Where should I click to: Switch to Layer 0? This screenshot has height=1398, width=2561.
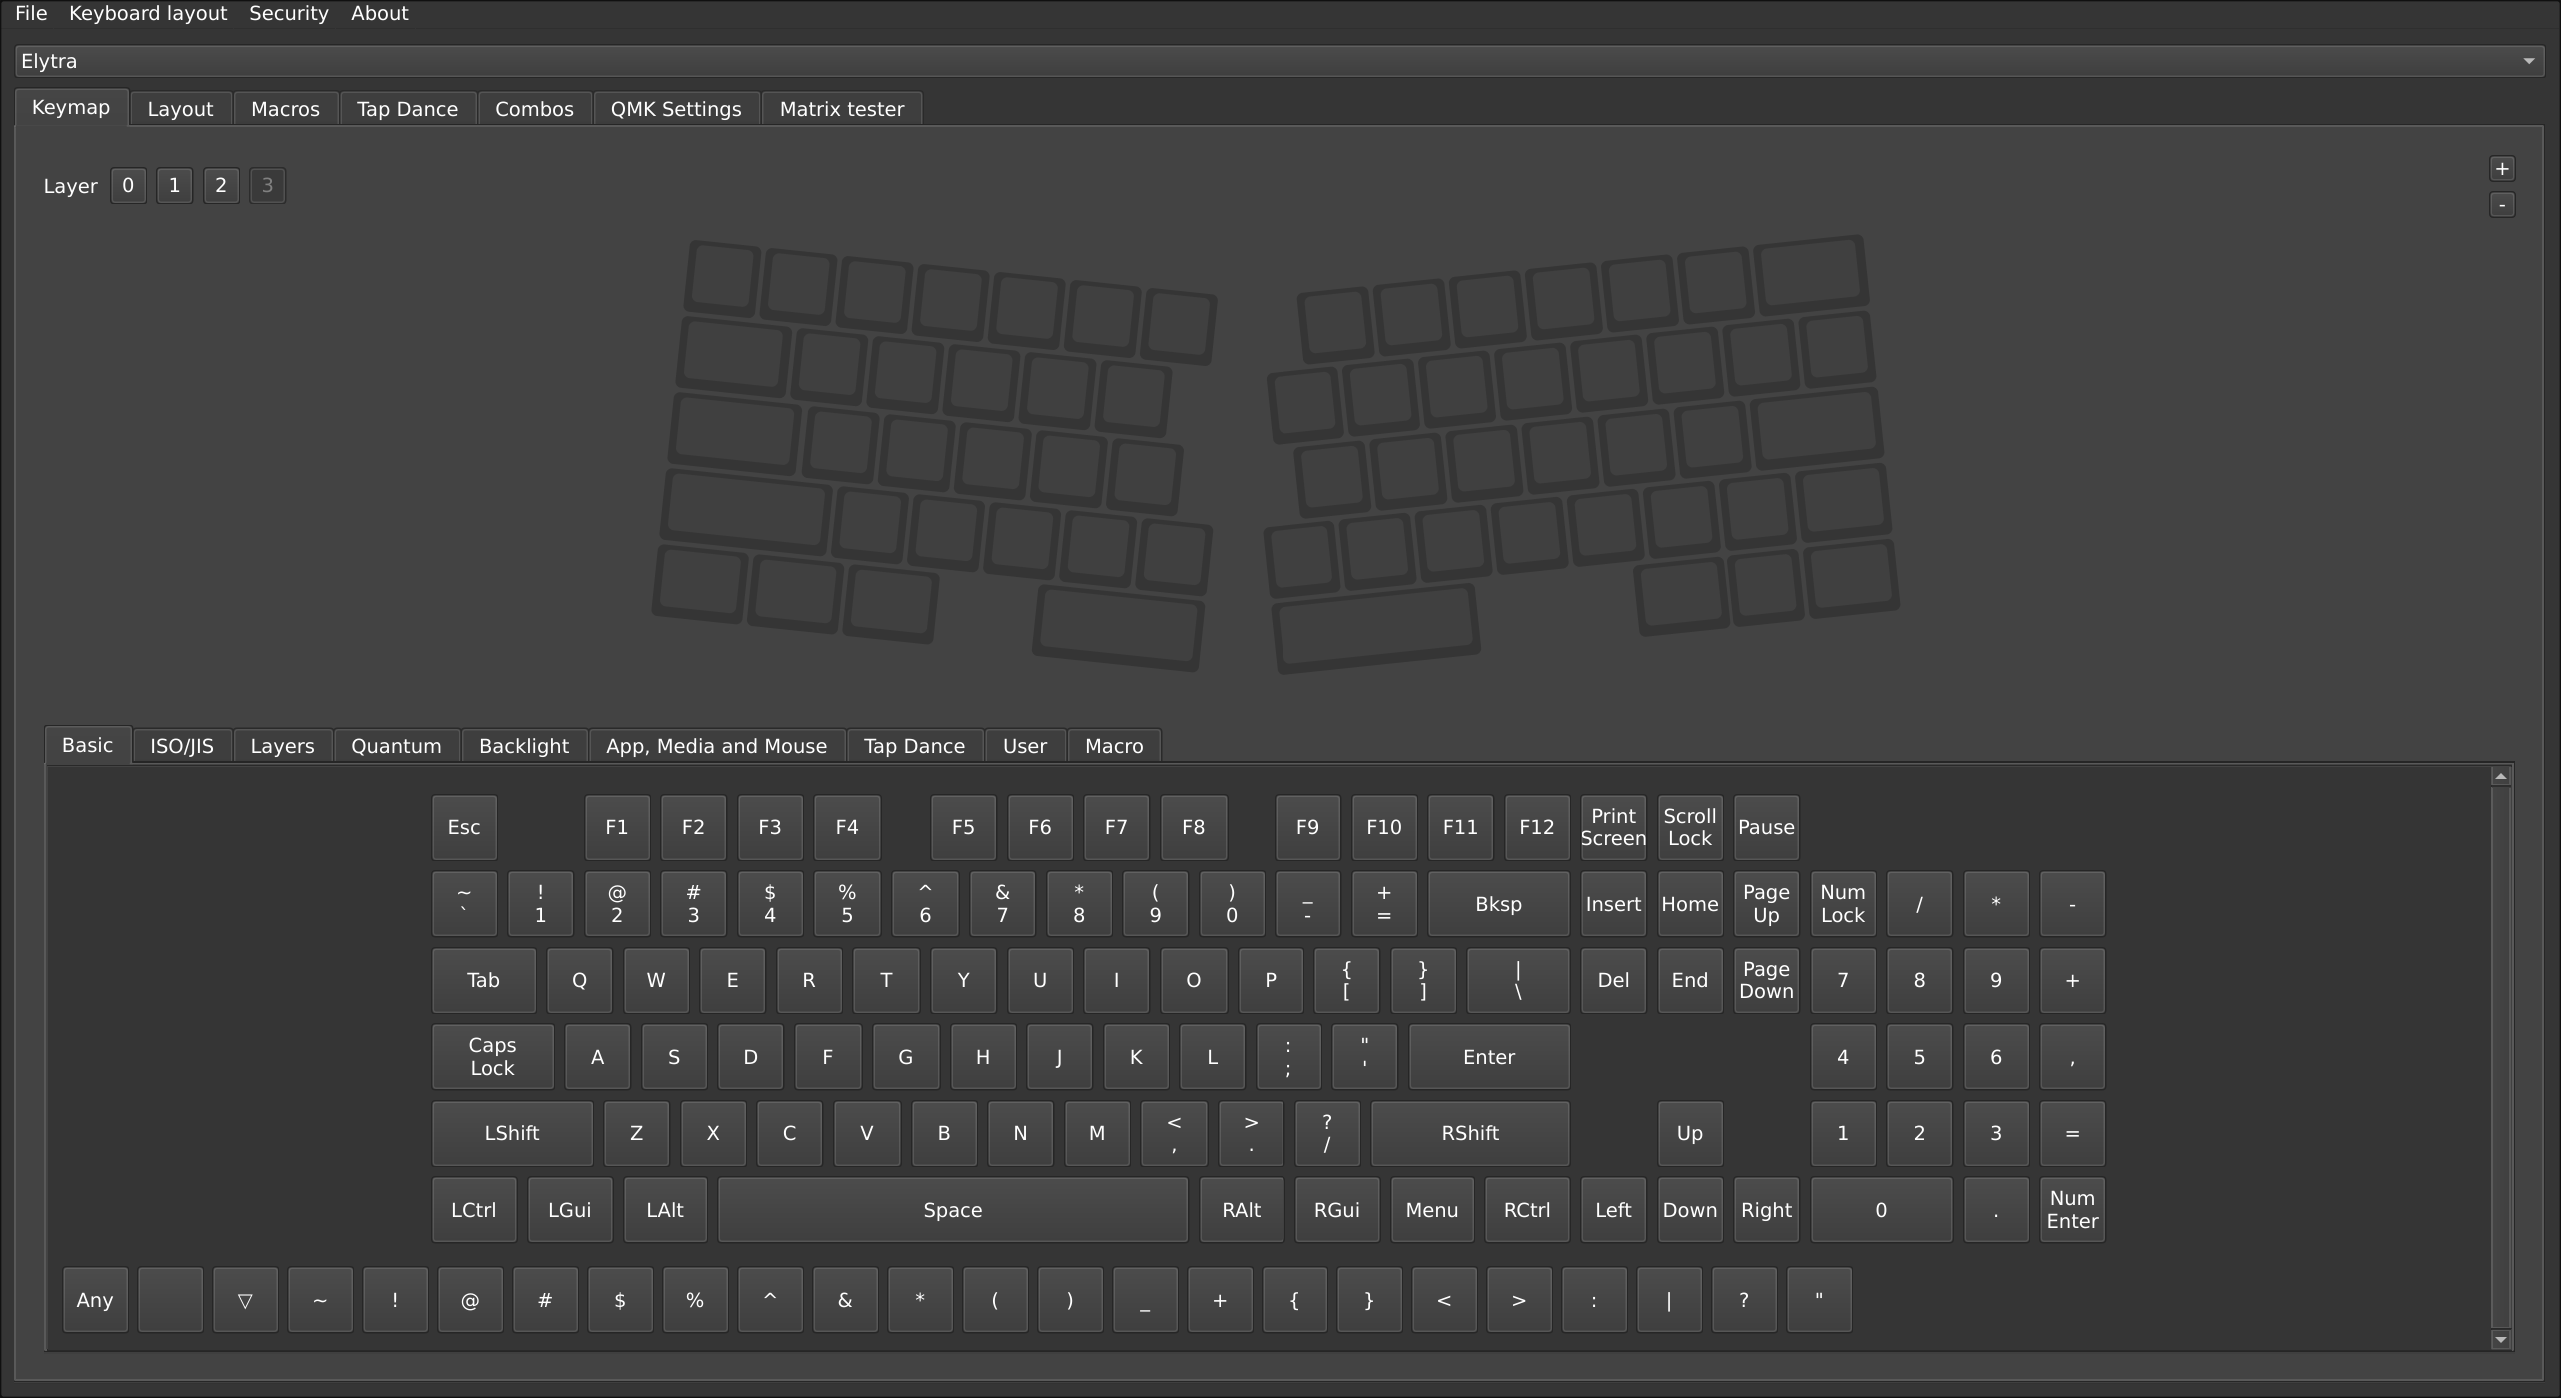(128, 185)
